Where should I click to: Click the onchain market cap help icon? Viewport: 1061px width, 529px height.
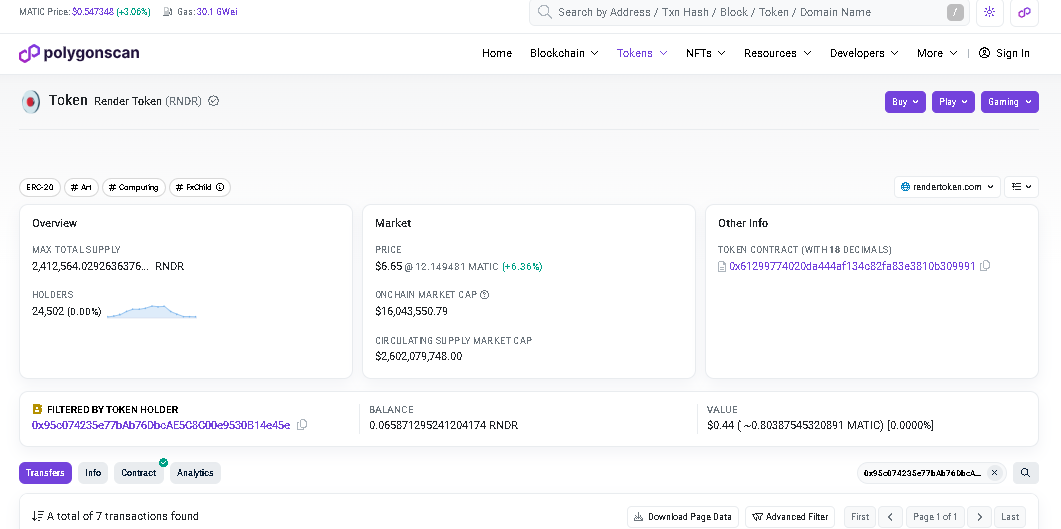click(x=484, y=294)
